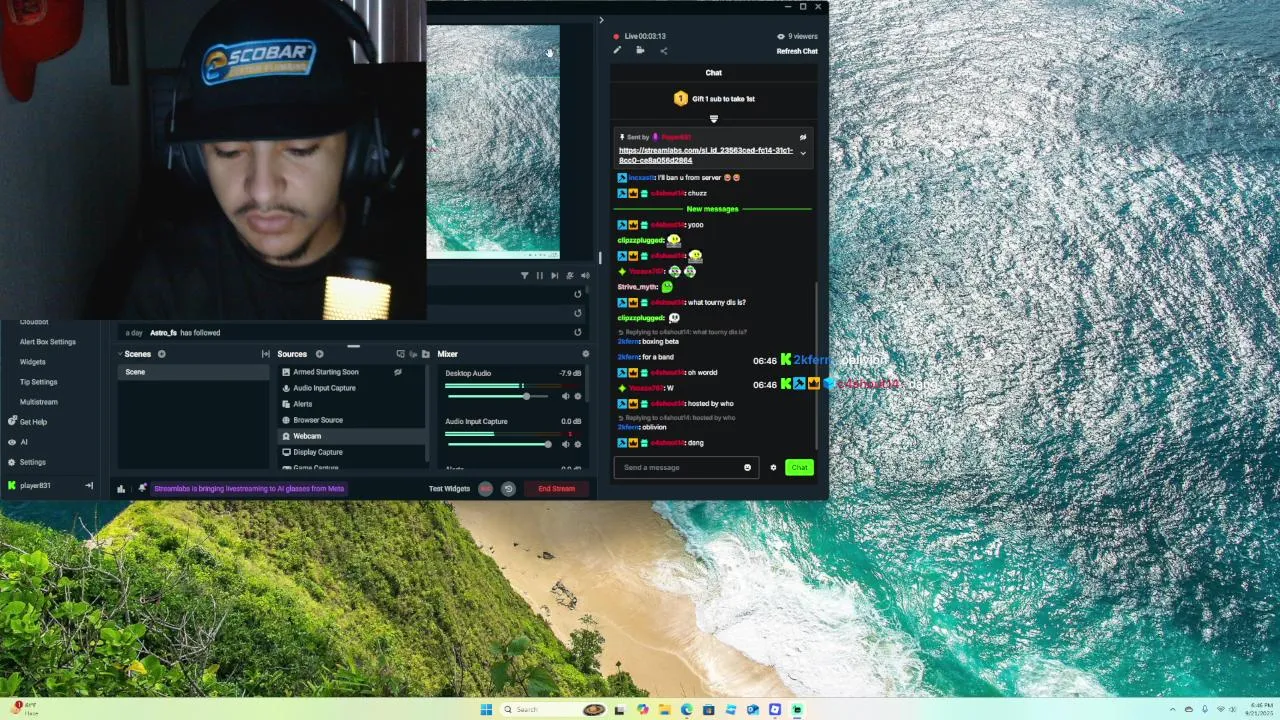Open chat settings gear icon
This screenshot has width=1280, height=720.
pos(773,468)
